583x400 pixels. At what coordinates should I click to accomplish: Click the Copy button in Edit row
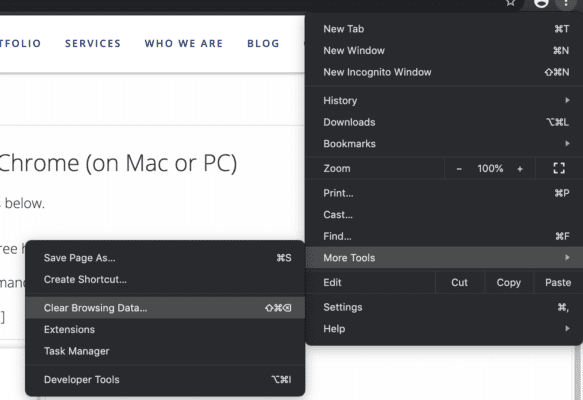click(x=509, y=283)
